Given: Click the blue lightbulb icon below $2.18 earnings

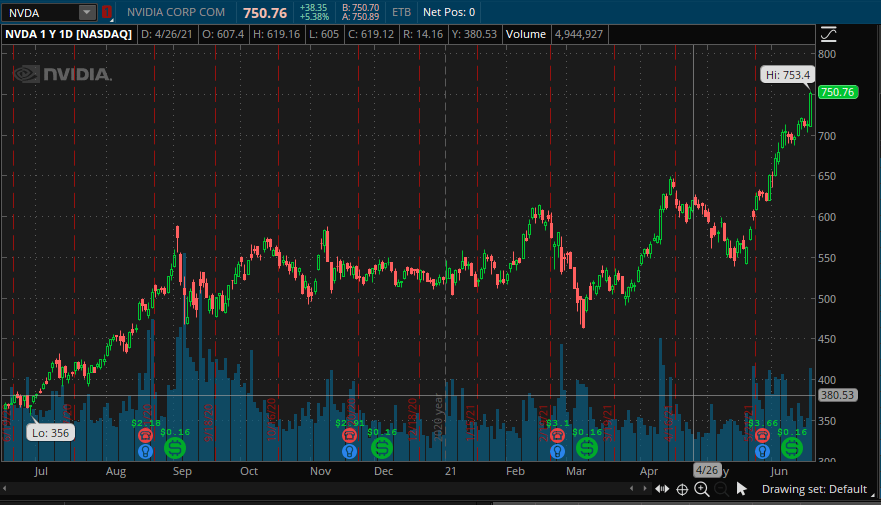Looking at the screenshot, I should 146,451.
